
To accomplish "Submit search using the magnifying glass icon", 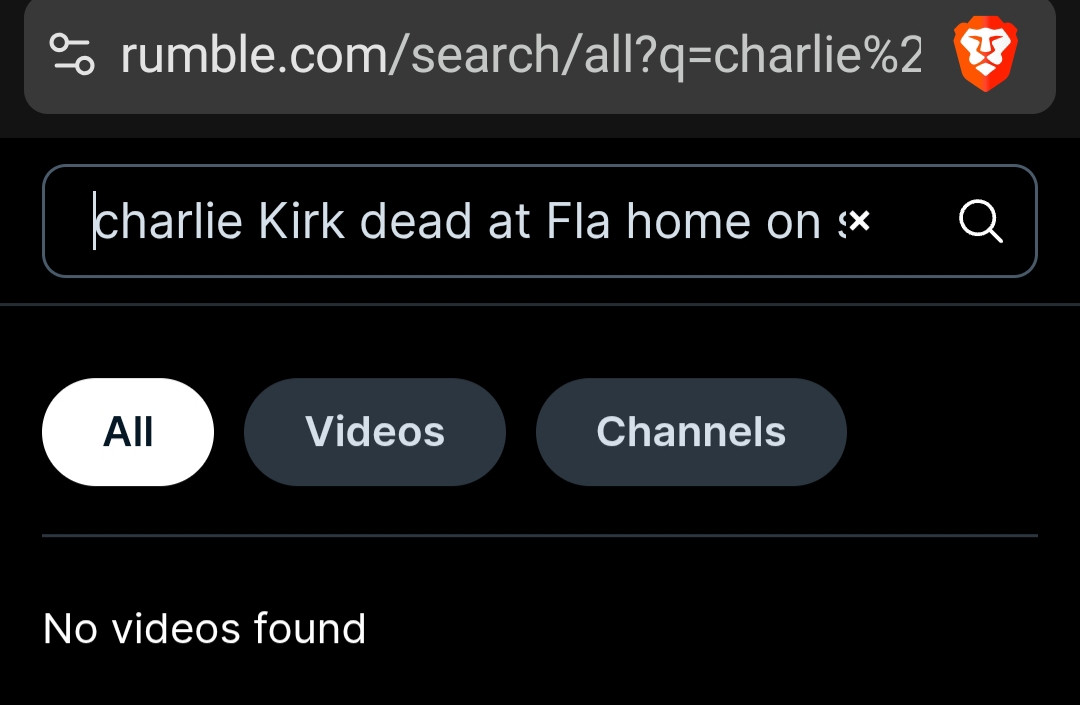I will [980, 221].
